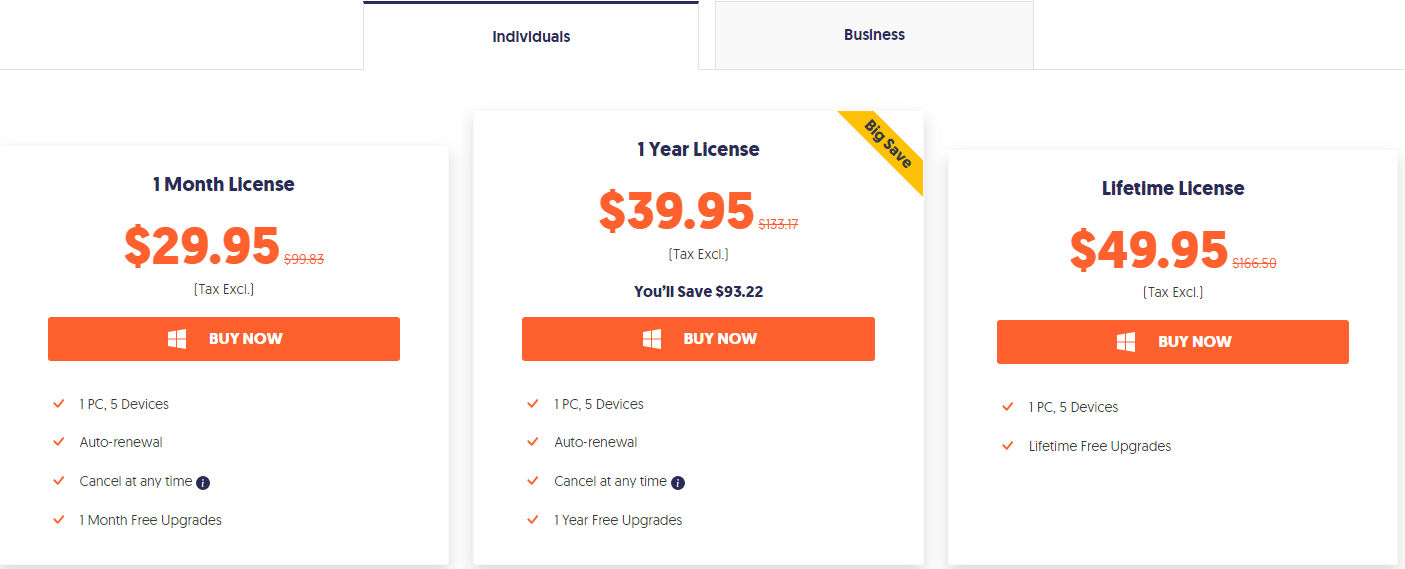Screen dimensions: 1405x569
Task: Click Auto-renewal in the 1 Month card
Action: (121, 442)
